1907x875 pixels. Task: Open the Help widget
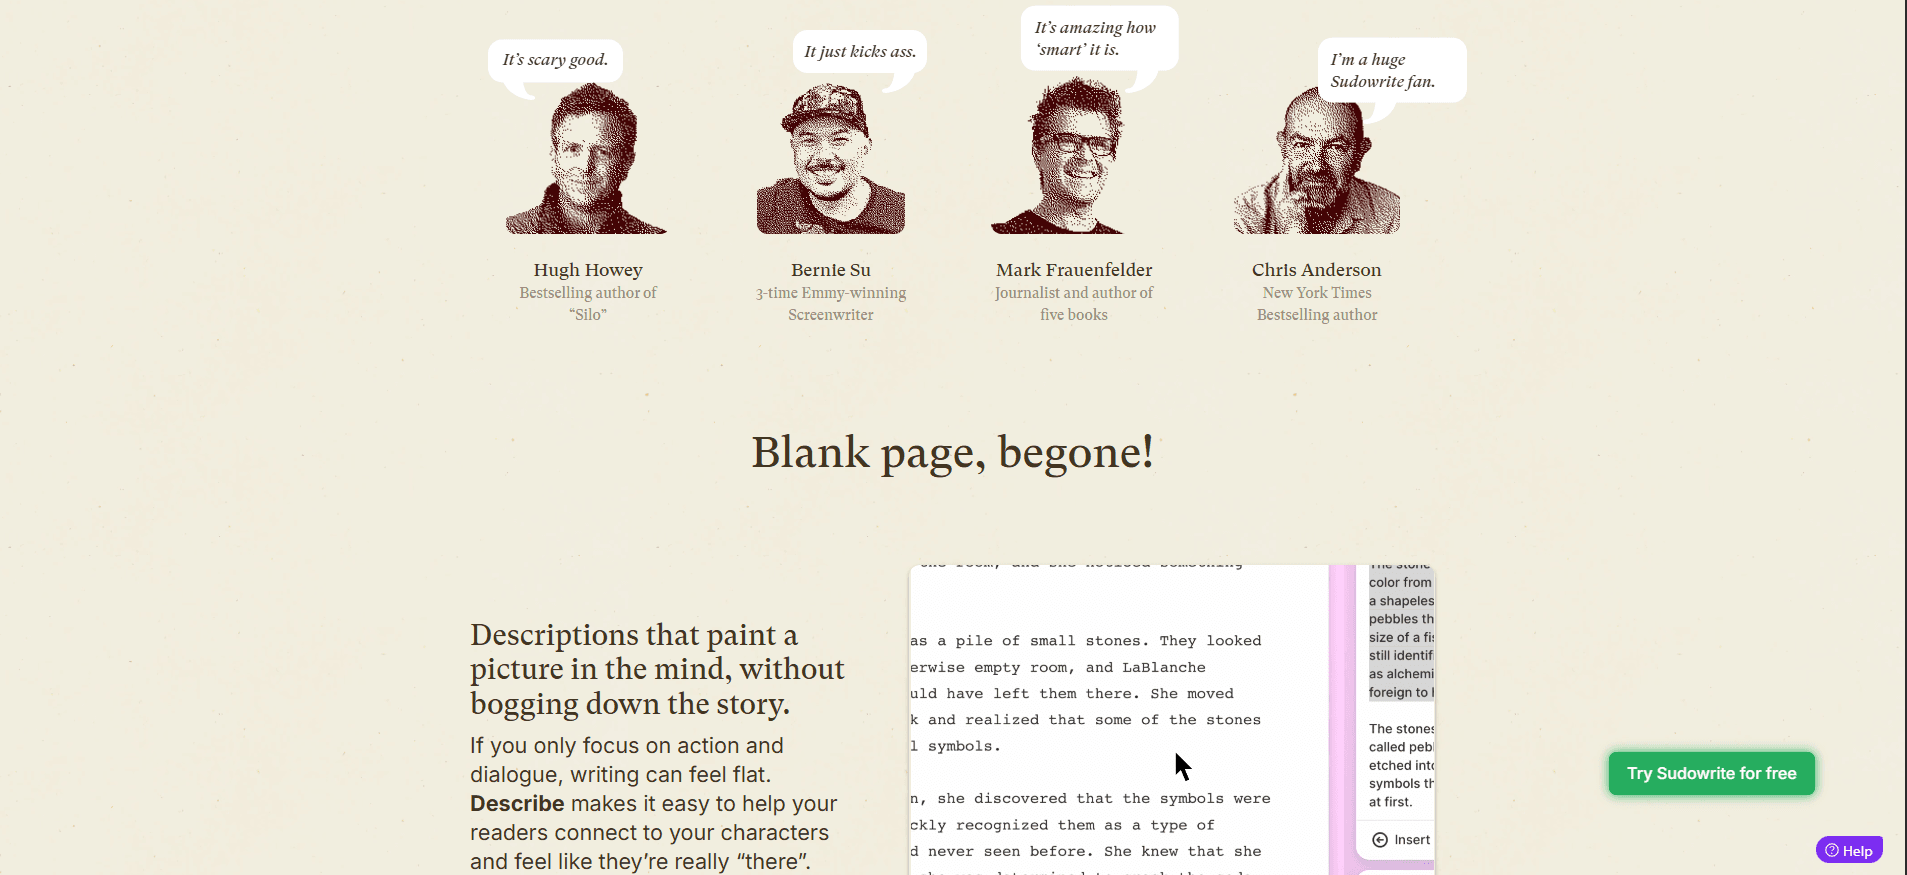click(x=1849, y=851)
